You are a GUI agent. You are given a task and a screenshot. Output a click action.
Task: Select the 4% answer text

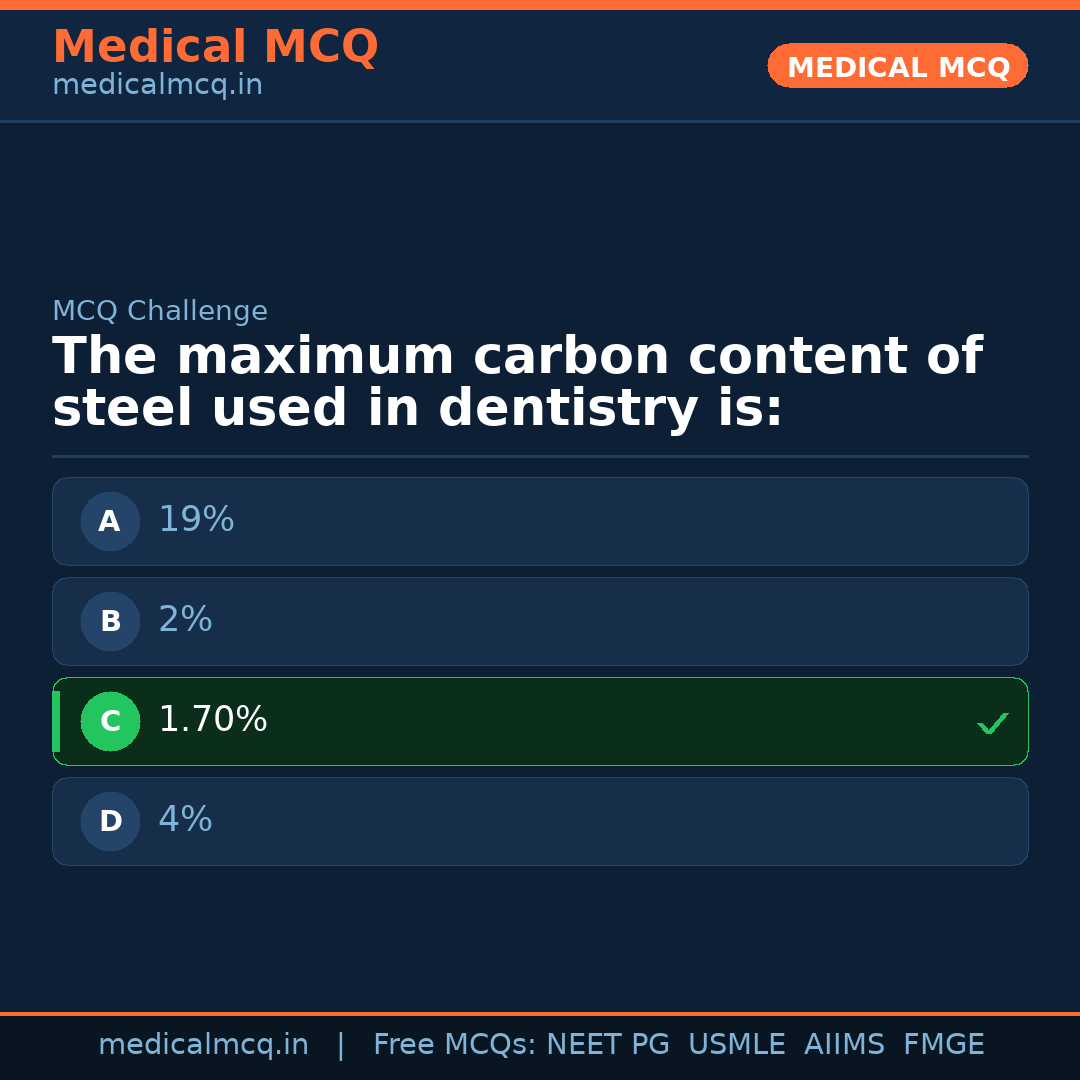click(185, 820)
